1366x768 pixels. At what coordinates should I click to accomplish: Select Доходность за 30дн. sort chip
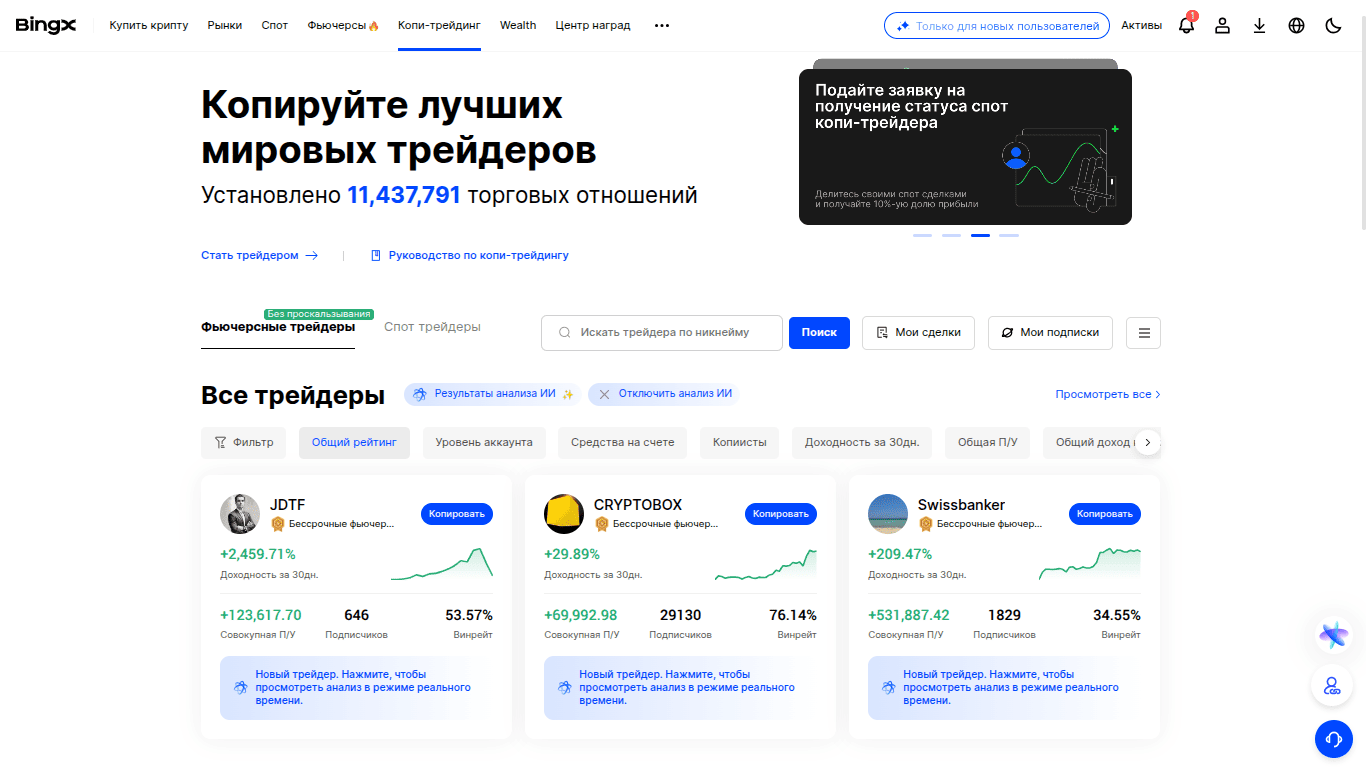pos(862,442)
